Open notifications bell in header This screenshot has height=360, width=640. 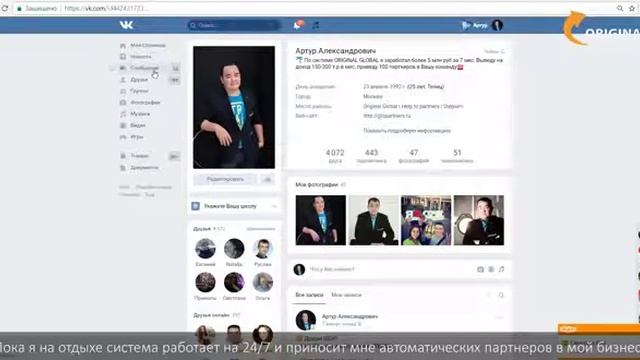(298, 25)
